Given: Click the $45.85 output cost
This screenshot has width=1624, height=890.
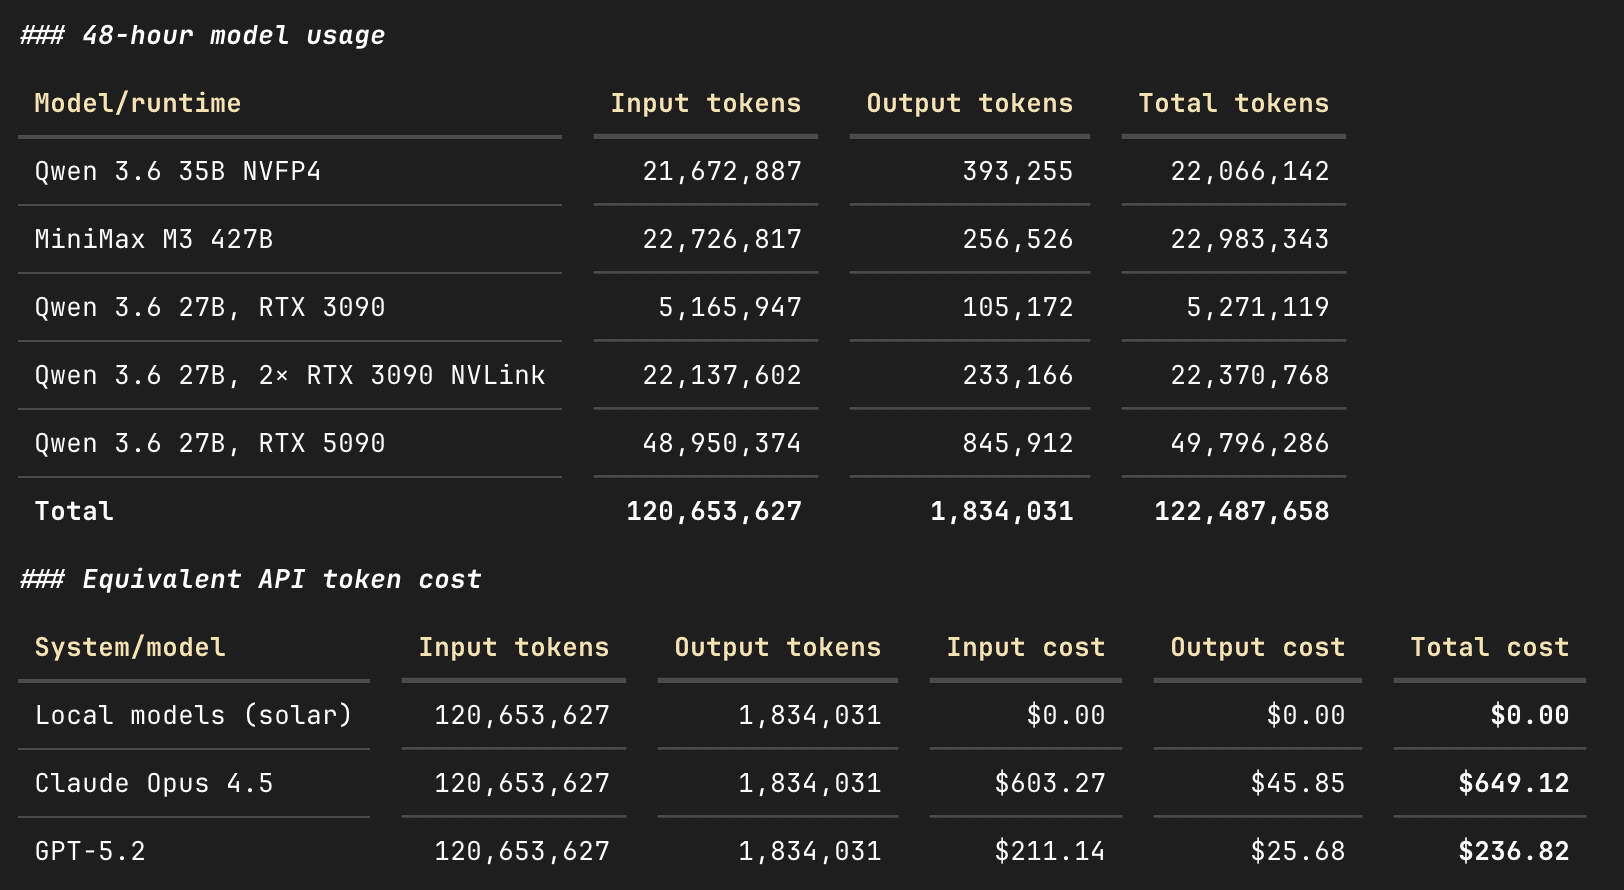Looking at the screenshot, I should [1298, 783].
